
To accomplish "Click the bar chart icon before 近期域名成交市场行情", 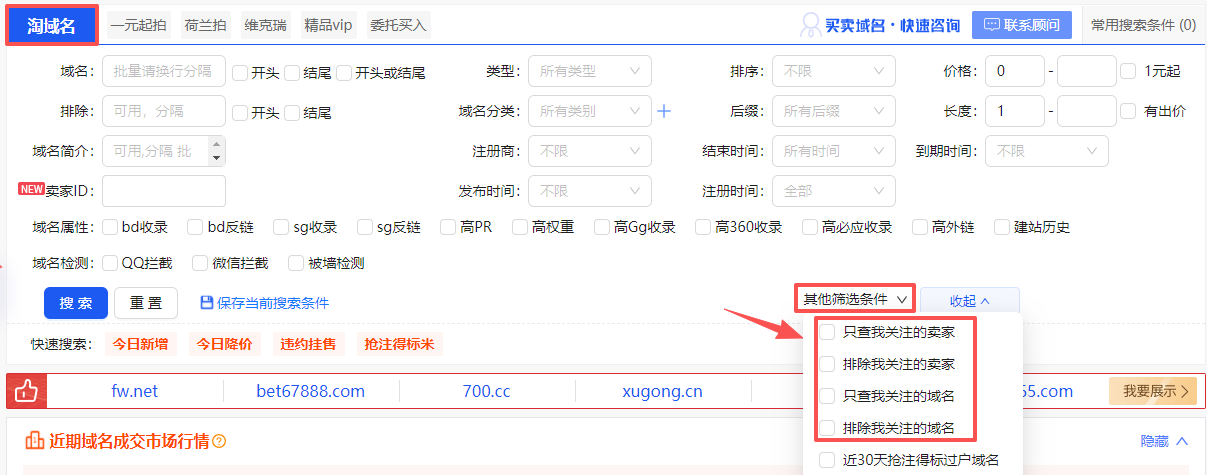I will click(x=35, y=441).
